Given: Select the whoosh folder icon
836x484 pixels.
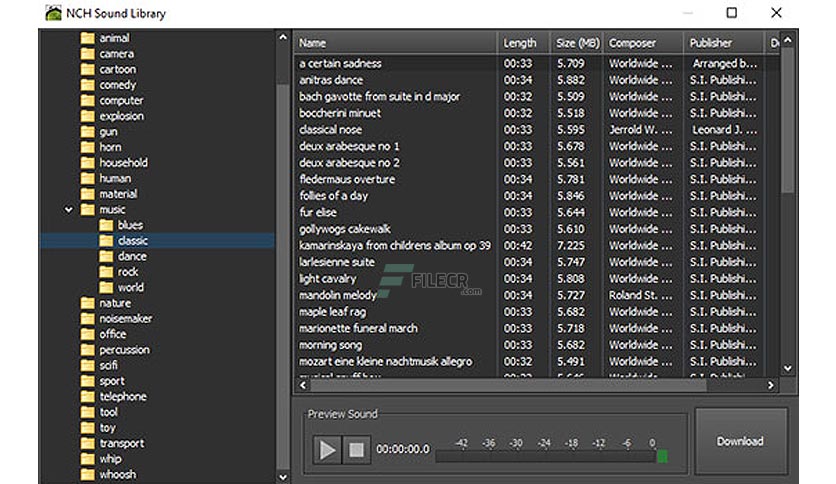Looking at the screenshot, I should pos(87,474).
